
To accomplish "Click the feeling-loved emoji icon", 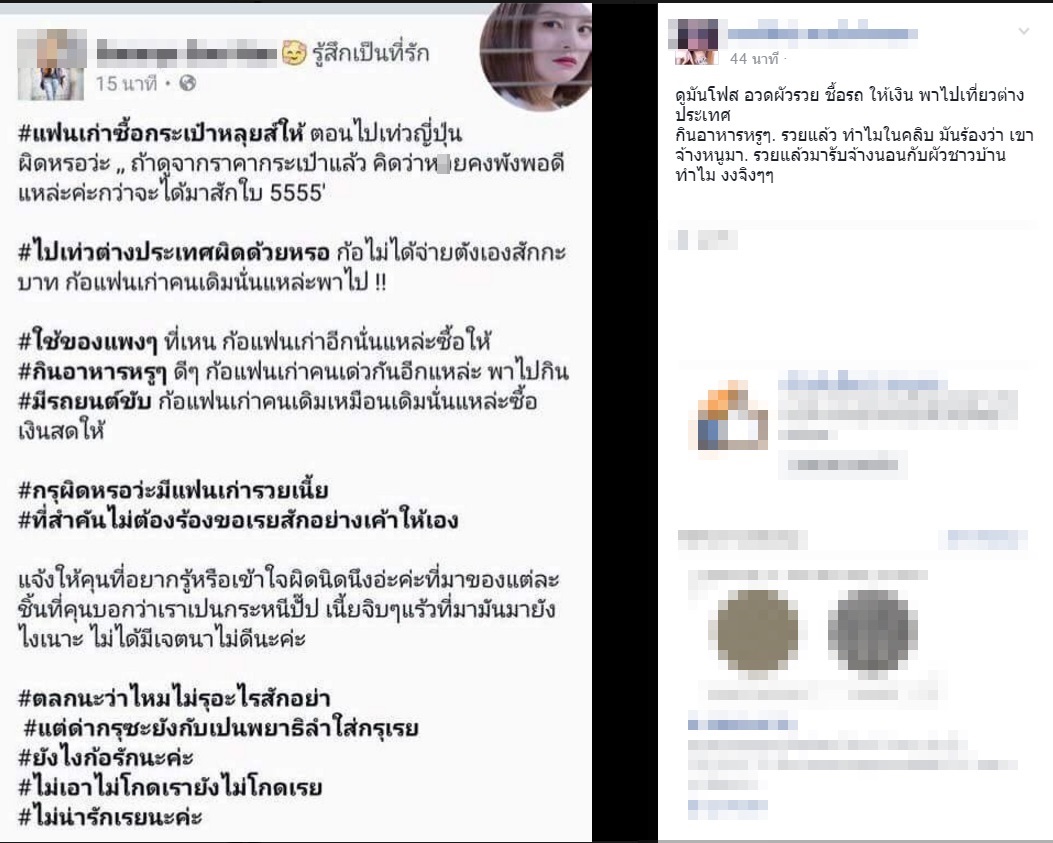I will pos(294,52).
